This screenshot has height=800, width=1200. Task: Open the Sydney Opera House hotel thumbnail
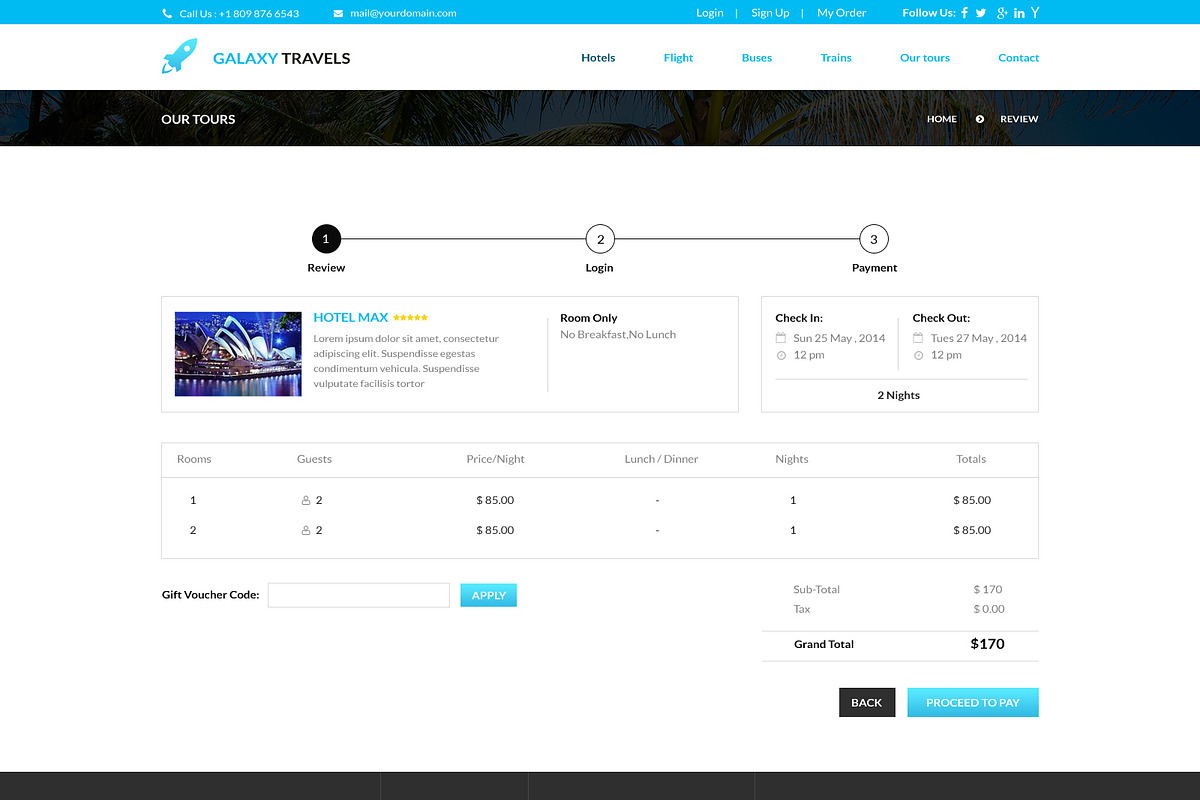[238, 354]
